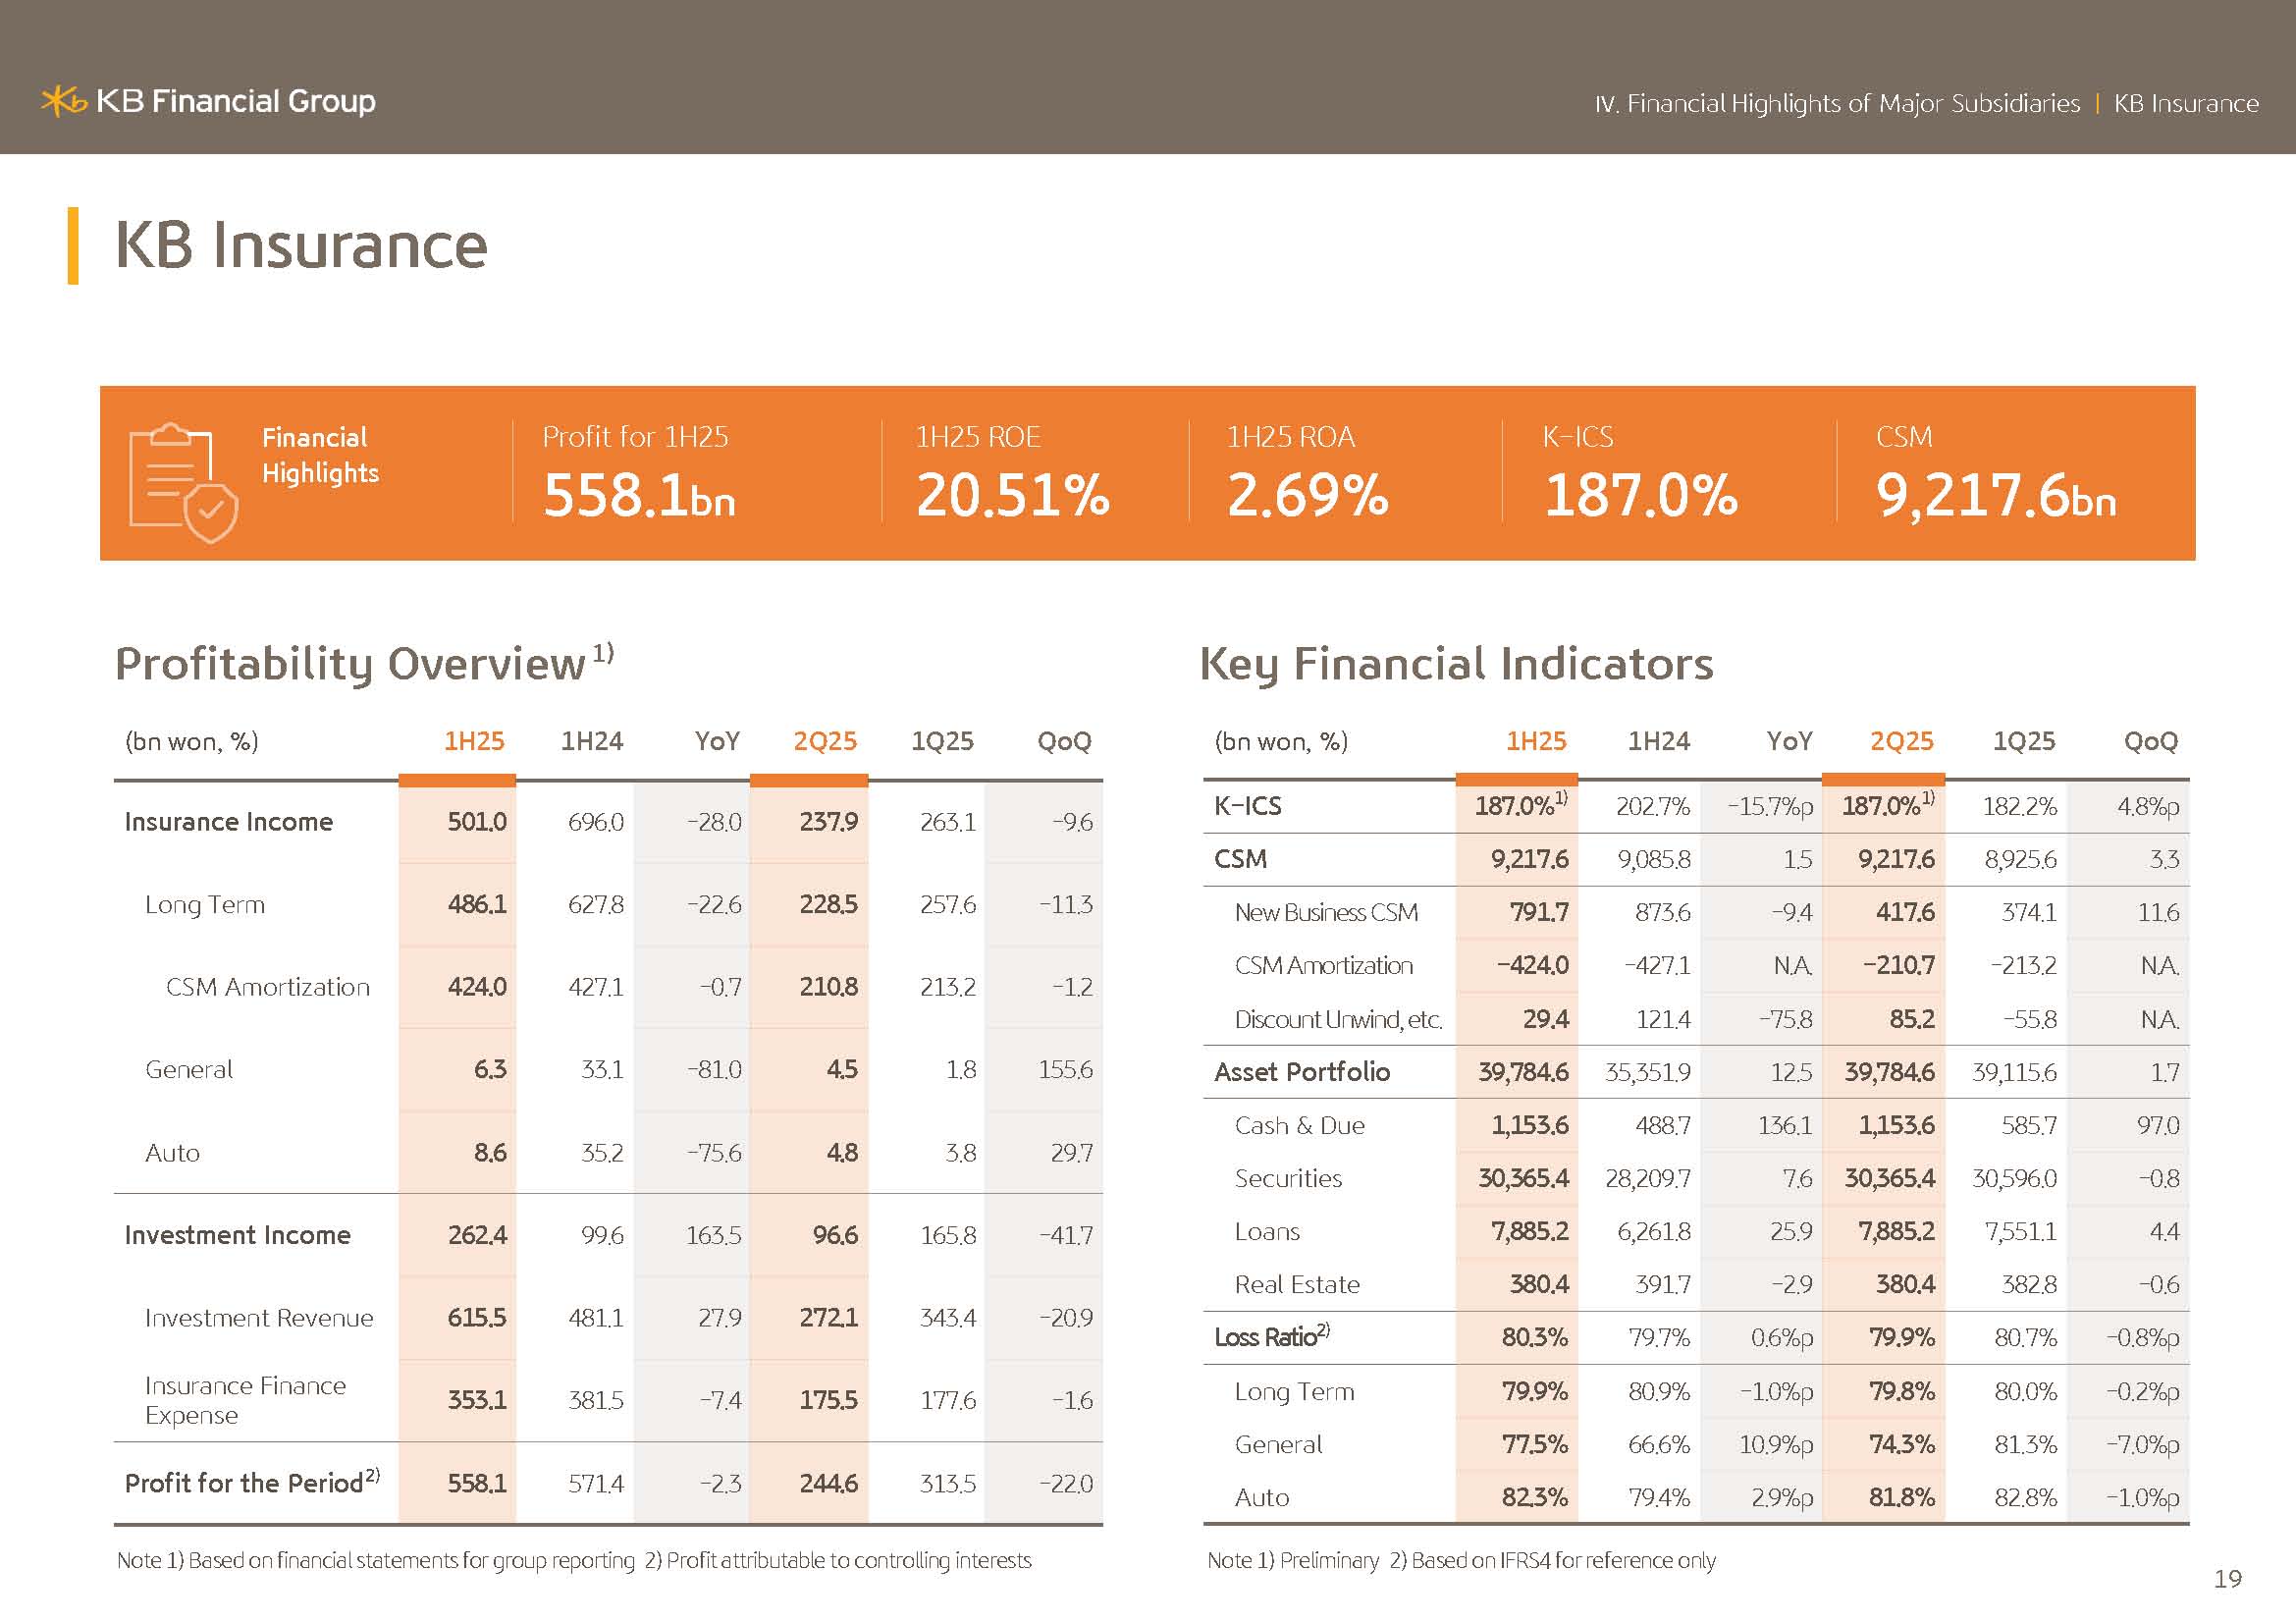2296x1624 pixels.
Task: Click the KB Insurance breadcrumb in header
Action: [x=2185, y=104]
